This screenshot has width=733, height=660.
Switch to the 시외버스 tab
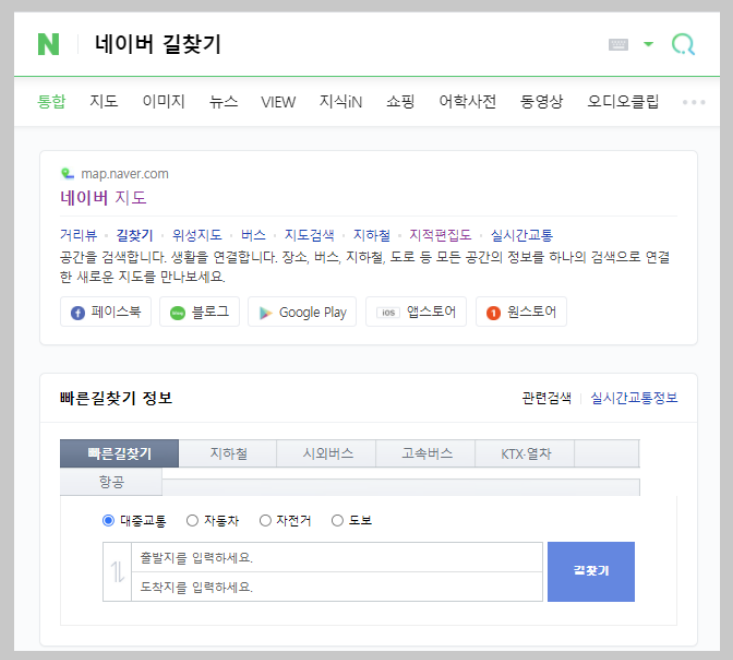click(x=328, y=453)
